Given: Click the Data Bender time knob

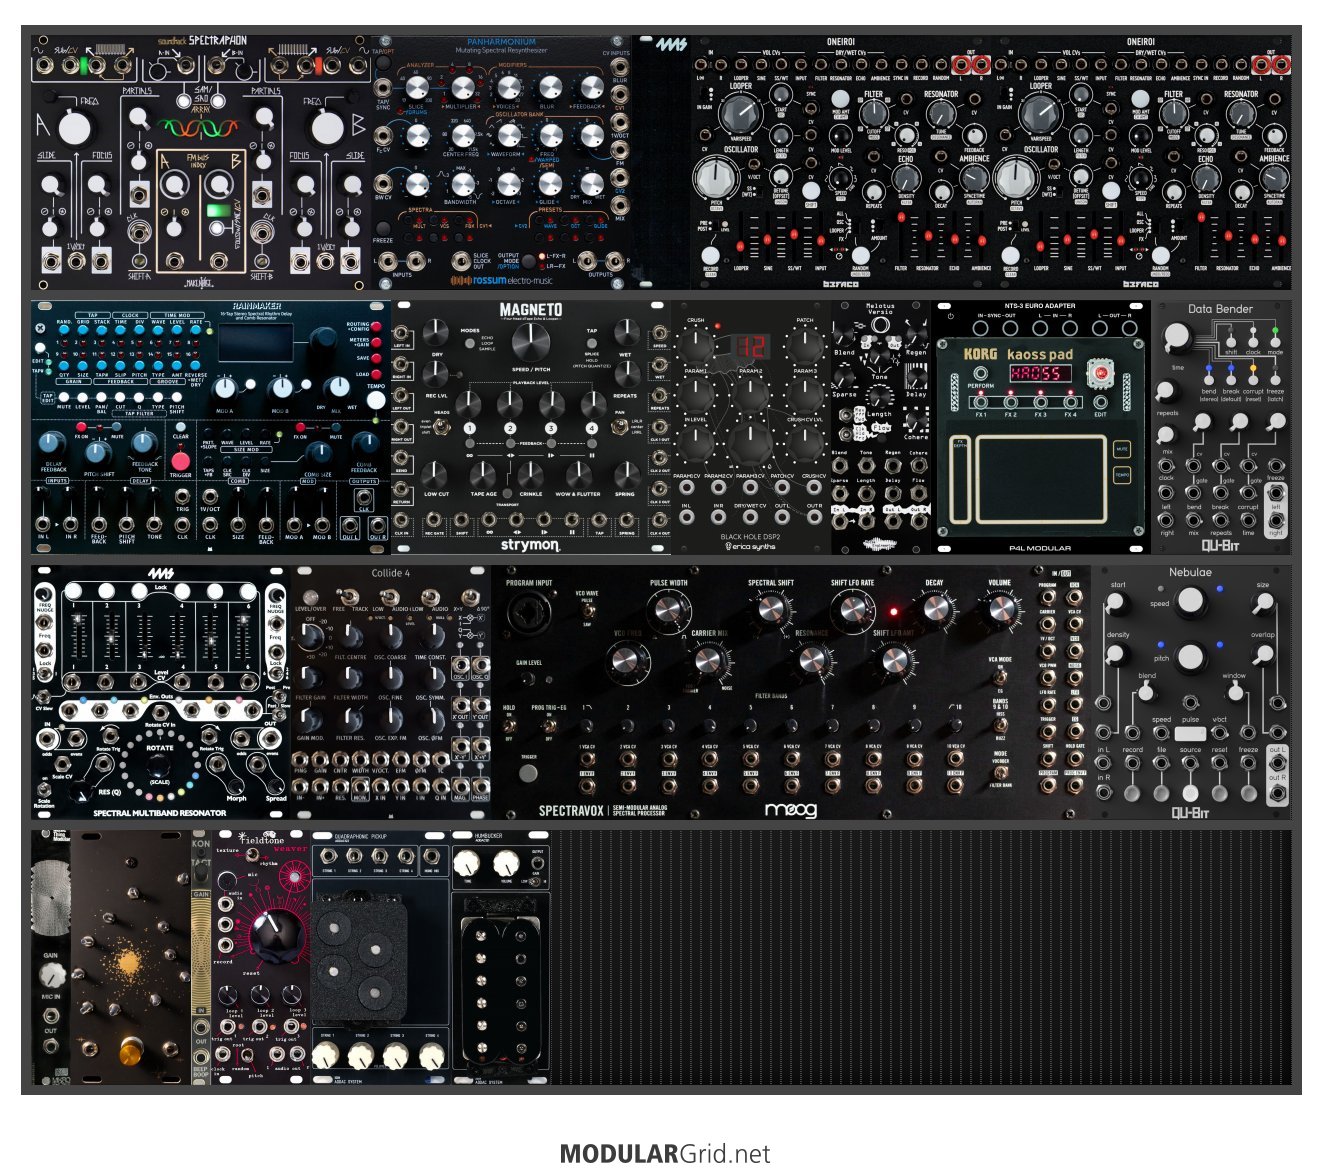Looking at the screenshot, I should 1179,338.
